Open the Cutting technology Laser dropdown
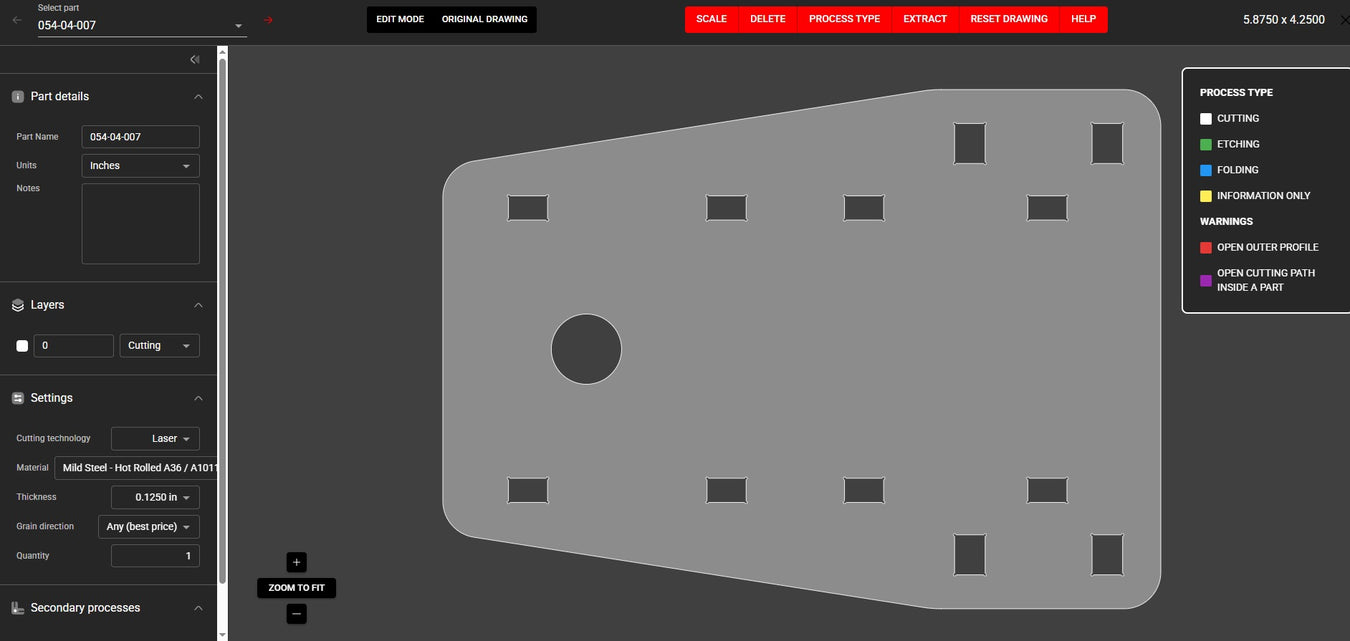The height and width of the screenshot is (641, 1350). tap(155, 439)
